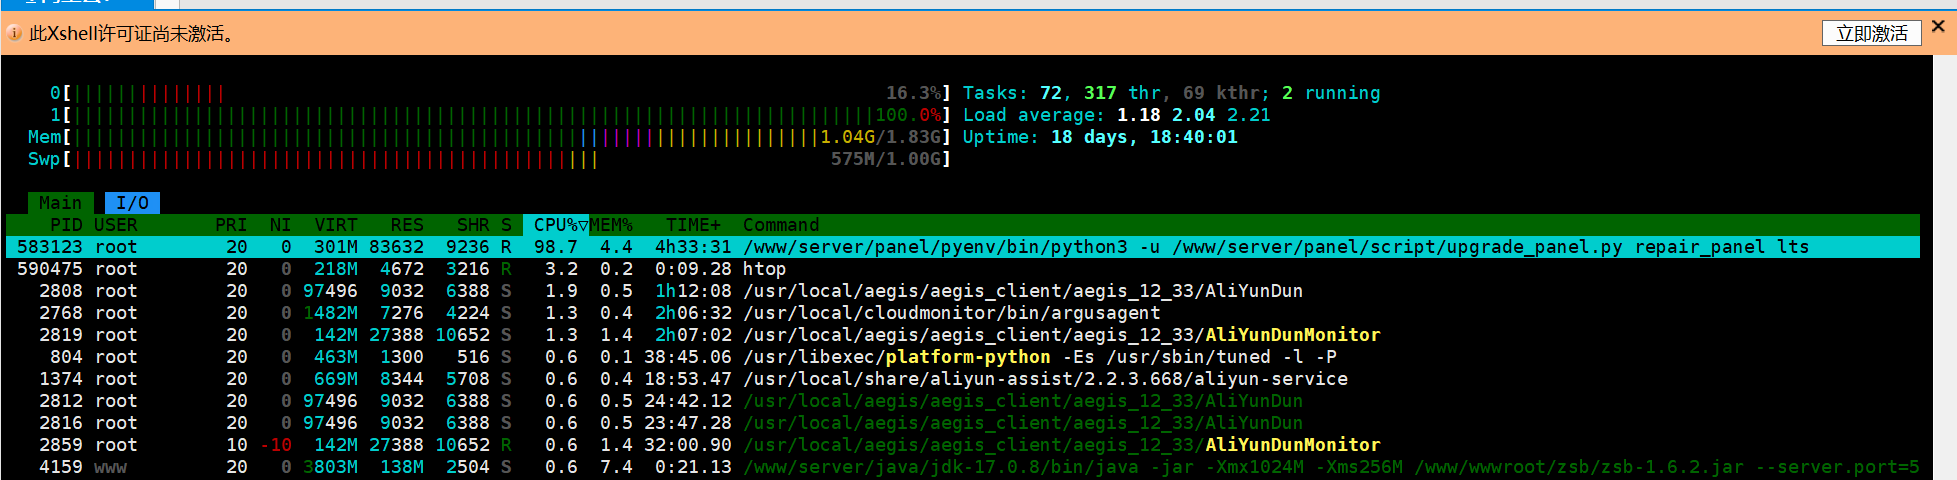Sort by the NI column header
The image size is (1957, 480).
click(x=281, y=225)
